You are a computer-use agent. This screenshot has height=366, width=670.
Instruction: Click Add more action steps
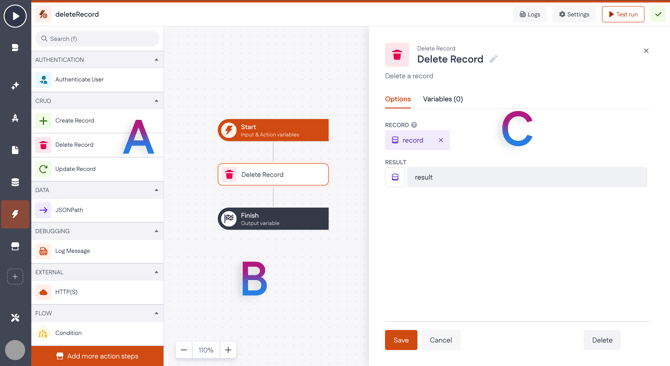point(97,356)
